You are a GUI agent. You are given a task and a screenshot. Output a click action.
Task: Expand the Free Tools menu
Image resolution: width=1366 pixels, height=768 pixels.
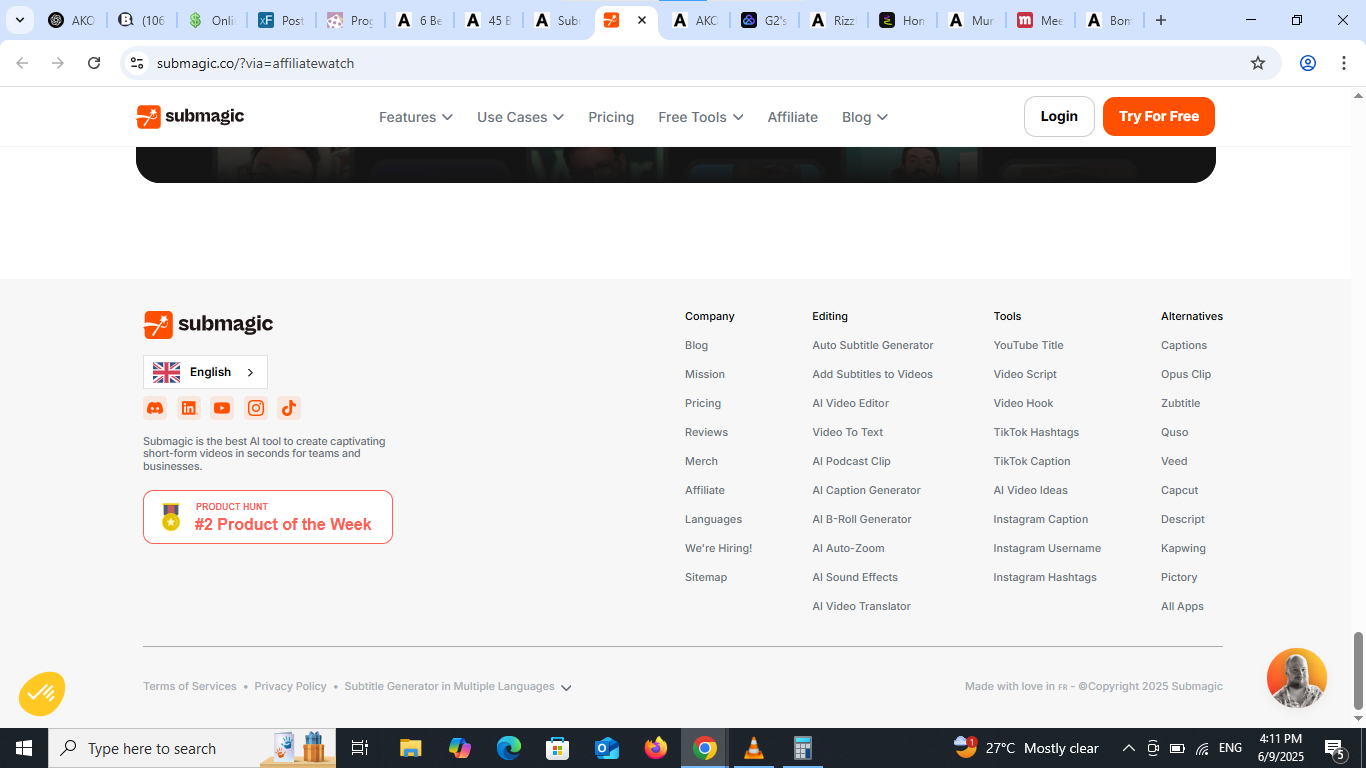pos(701,117)
